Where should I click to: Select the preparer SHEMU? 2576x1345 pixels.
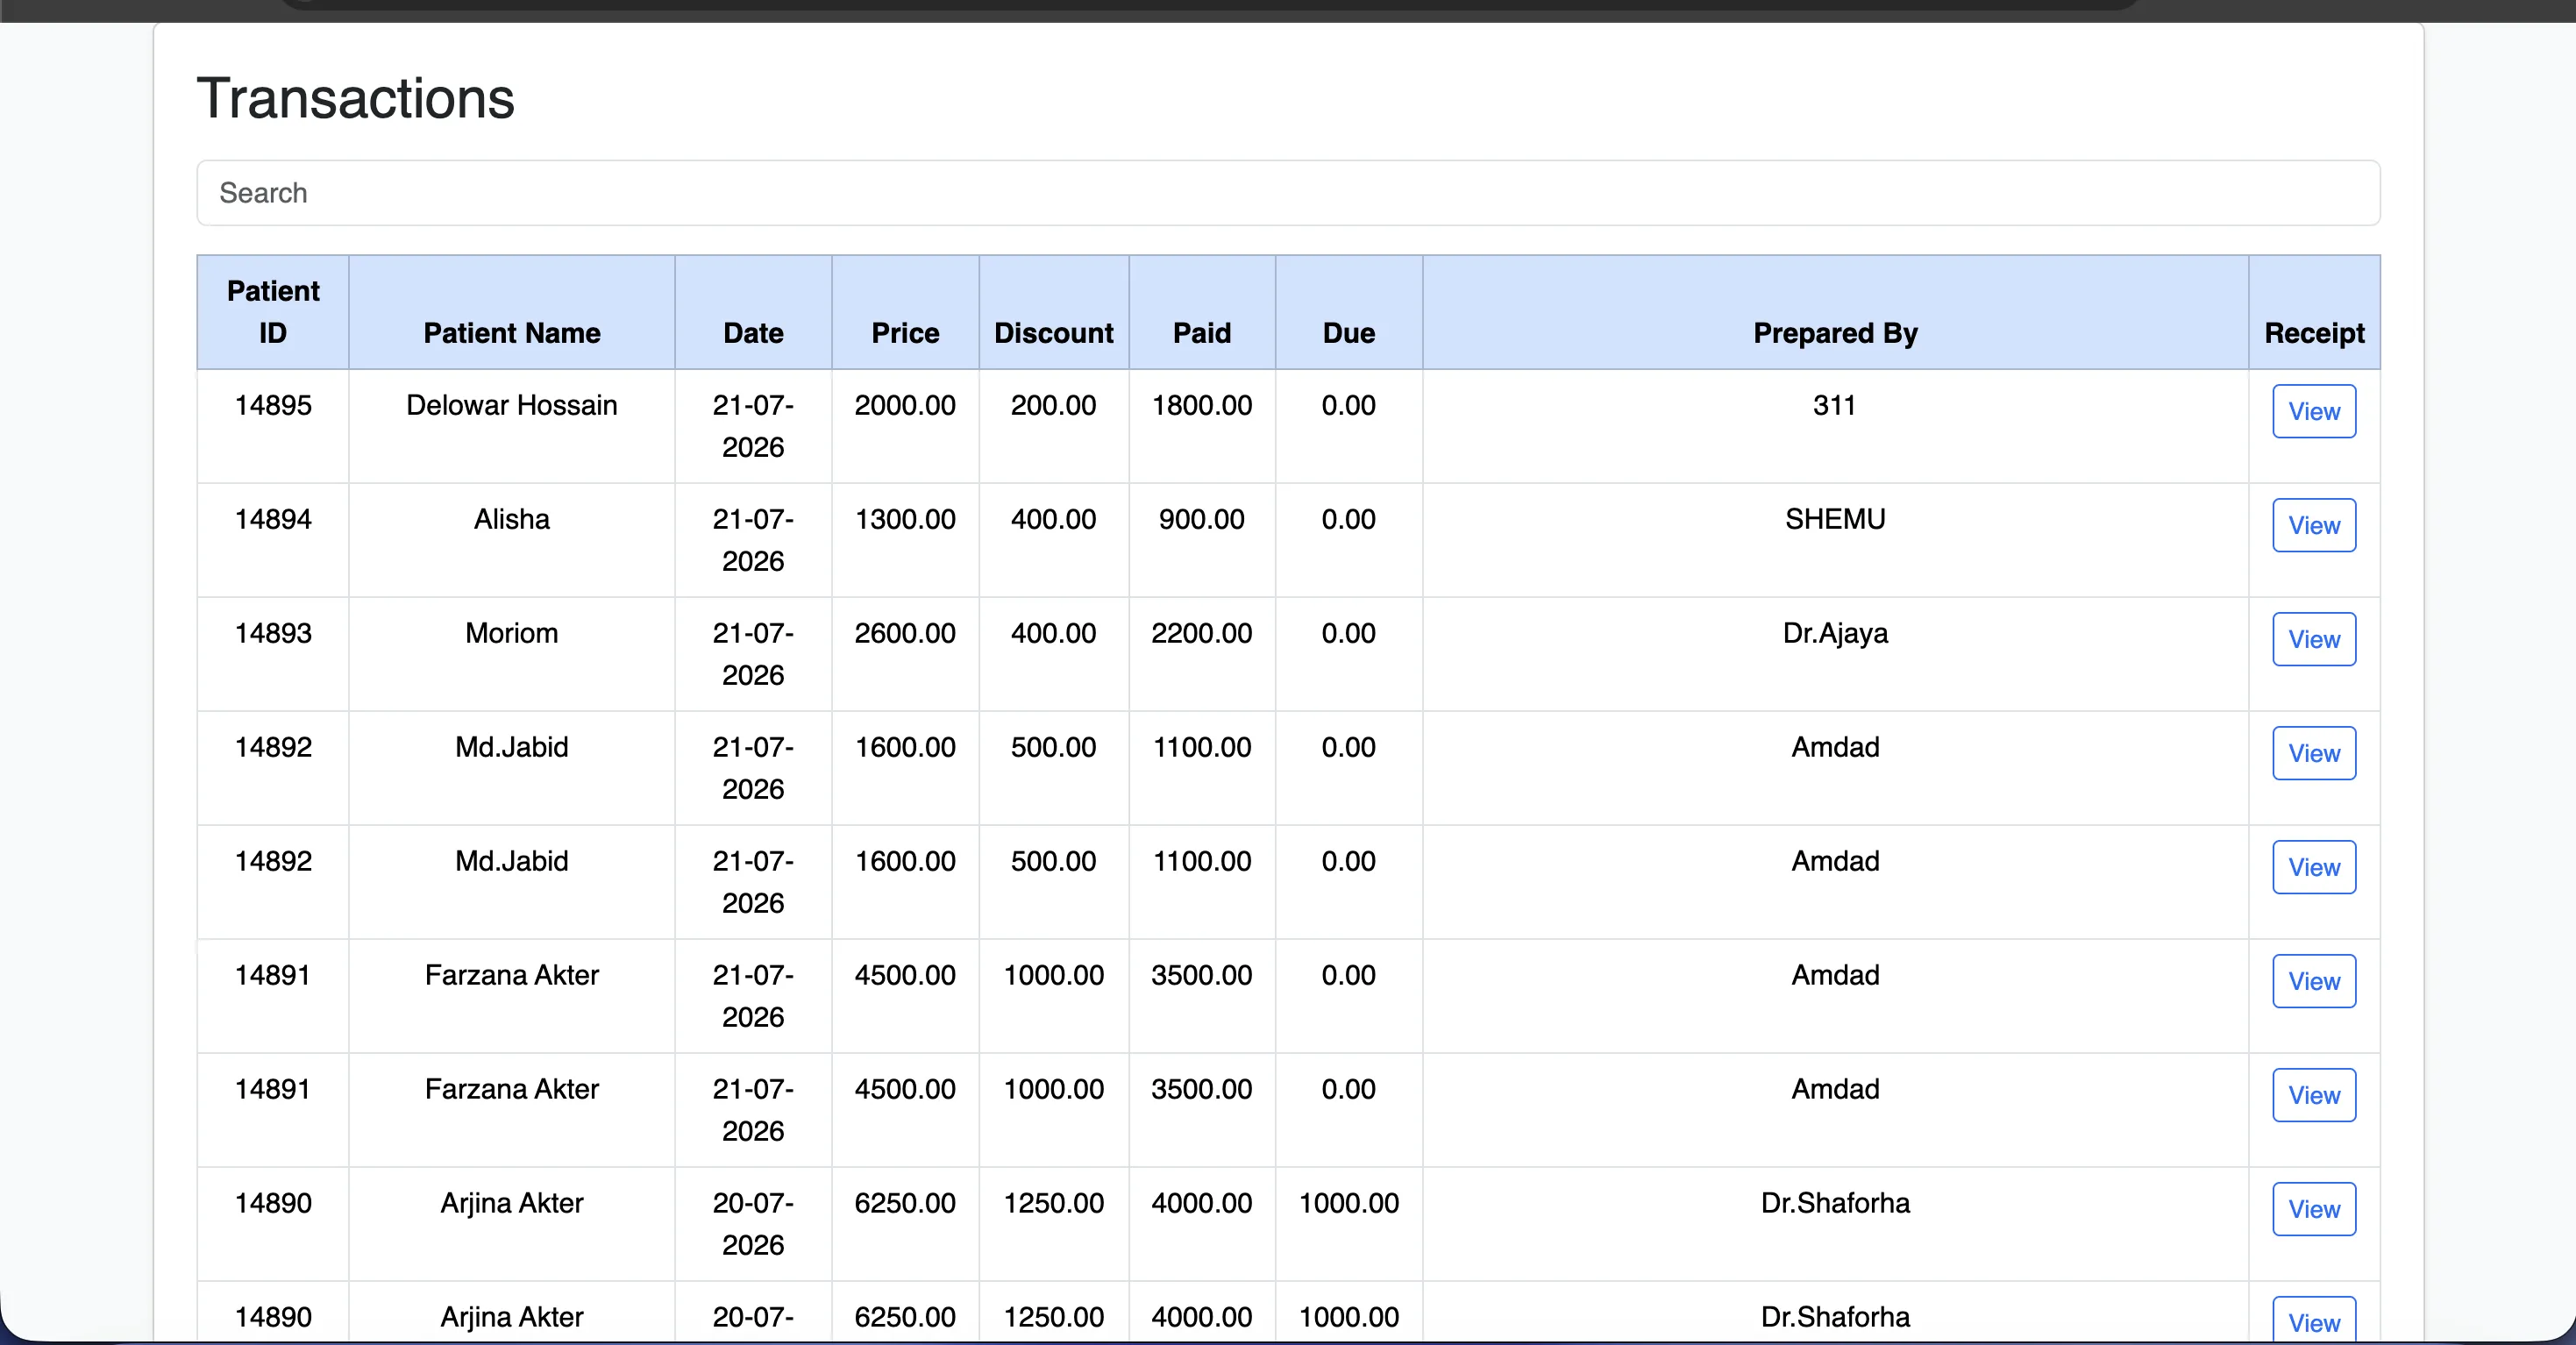click(1835, 519)
